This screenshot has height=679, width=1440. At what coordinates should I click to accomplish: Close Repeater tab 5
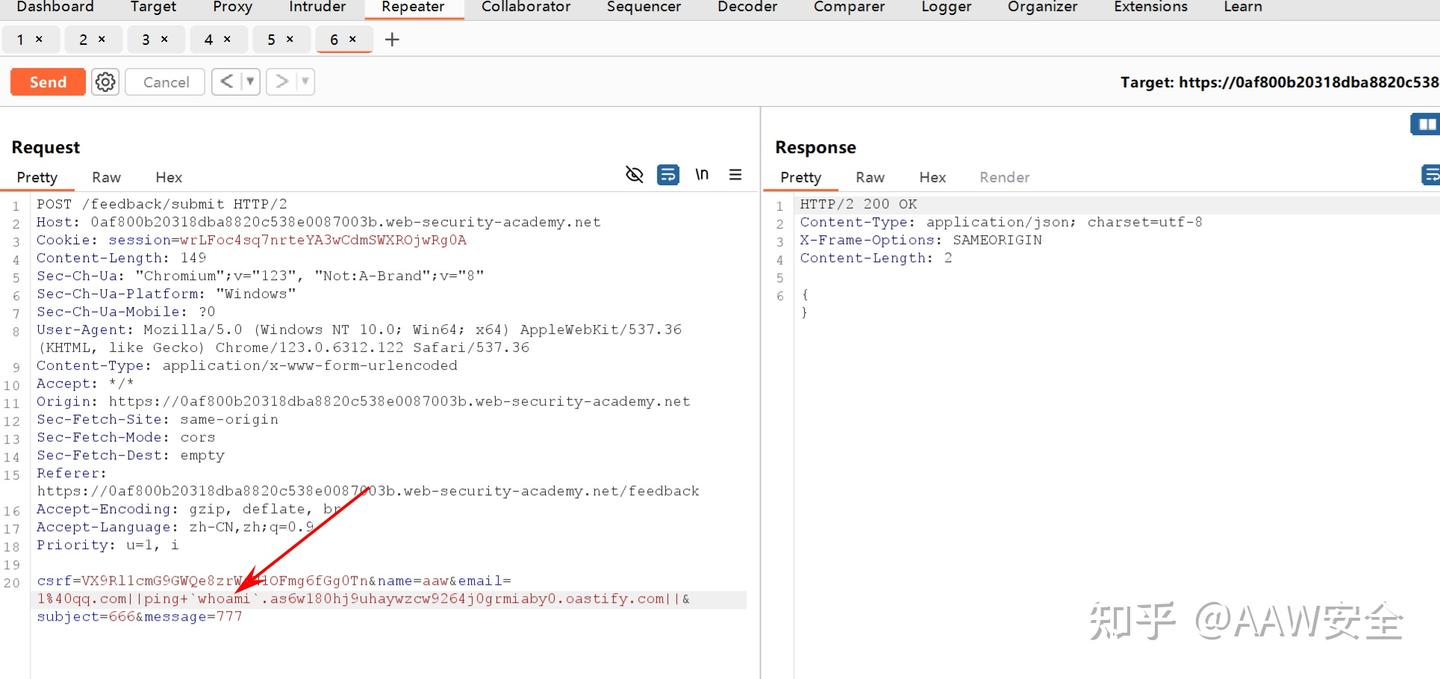[x=290, y=40]
